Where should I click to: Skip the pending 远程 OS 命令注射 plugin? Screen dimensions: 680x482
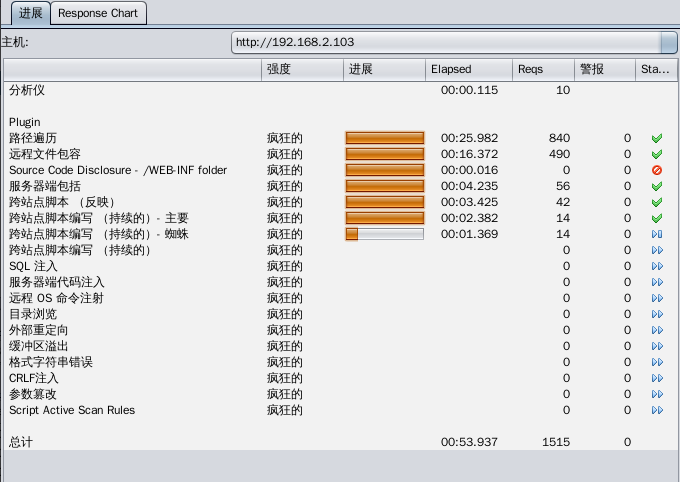pos(657,298)
